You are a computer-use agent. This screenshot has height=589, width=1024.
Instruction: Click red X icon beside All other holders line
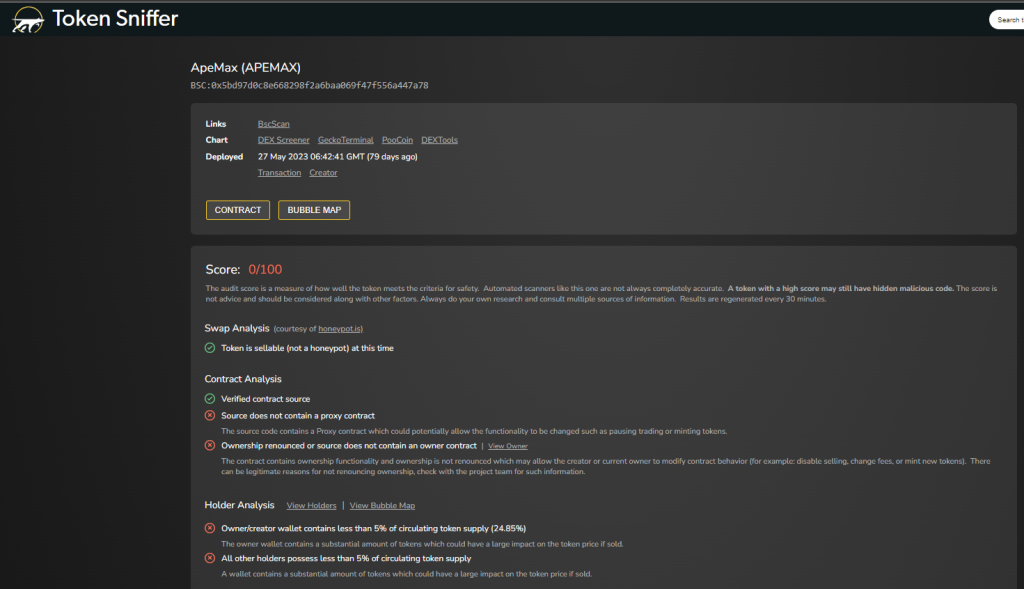coord(210,558)
